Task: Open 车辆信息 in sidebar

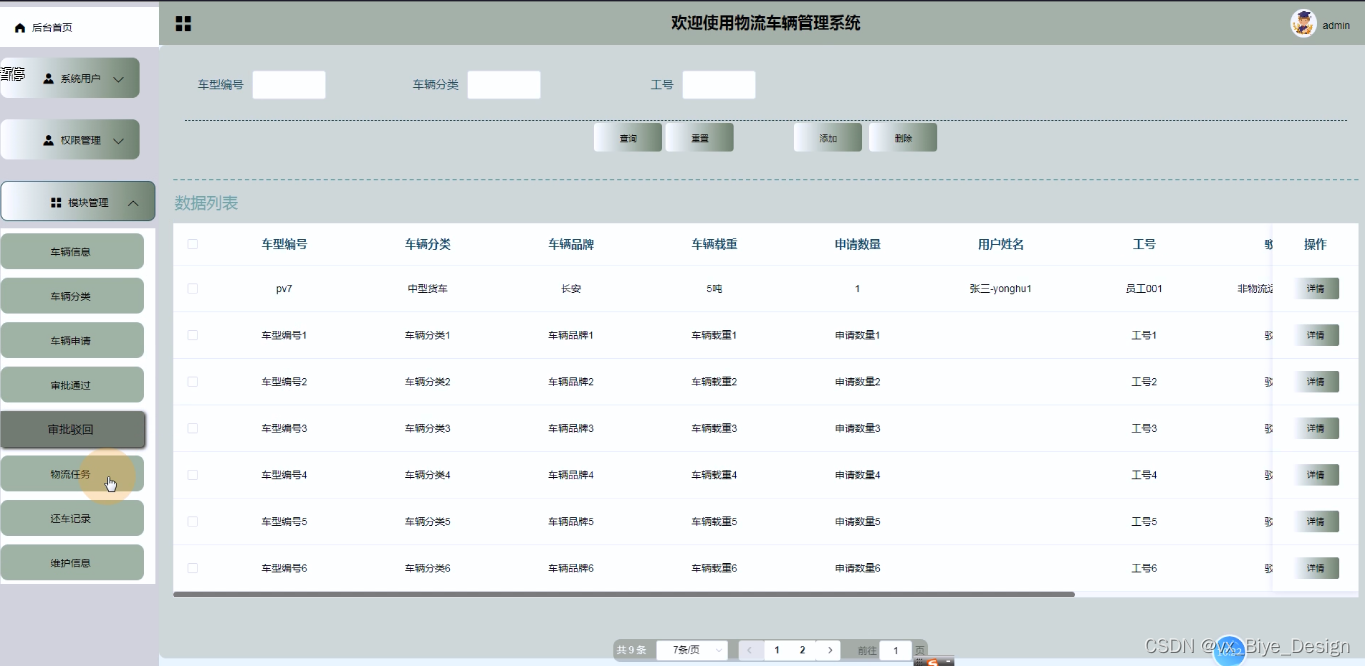Action: point(72,252)
